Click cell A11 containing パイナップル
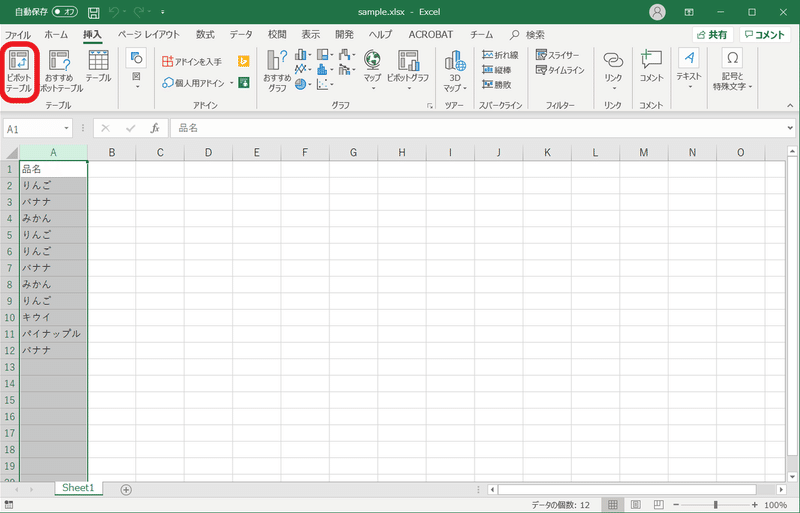This screenshot has height=513, width=800. tap(53, 334)
